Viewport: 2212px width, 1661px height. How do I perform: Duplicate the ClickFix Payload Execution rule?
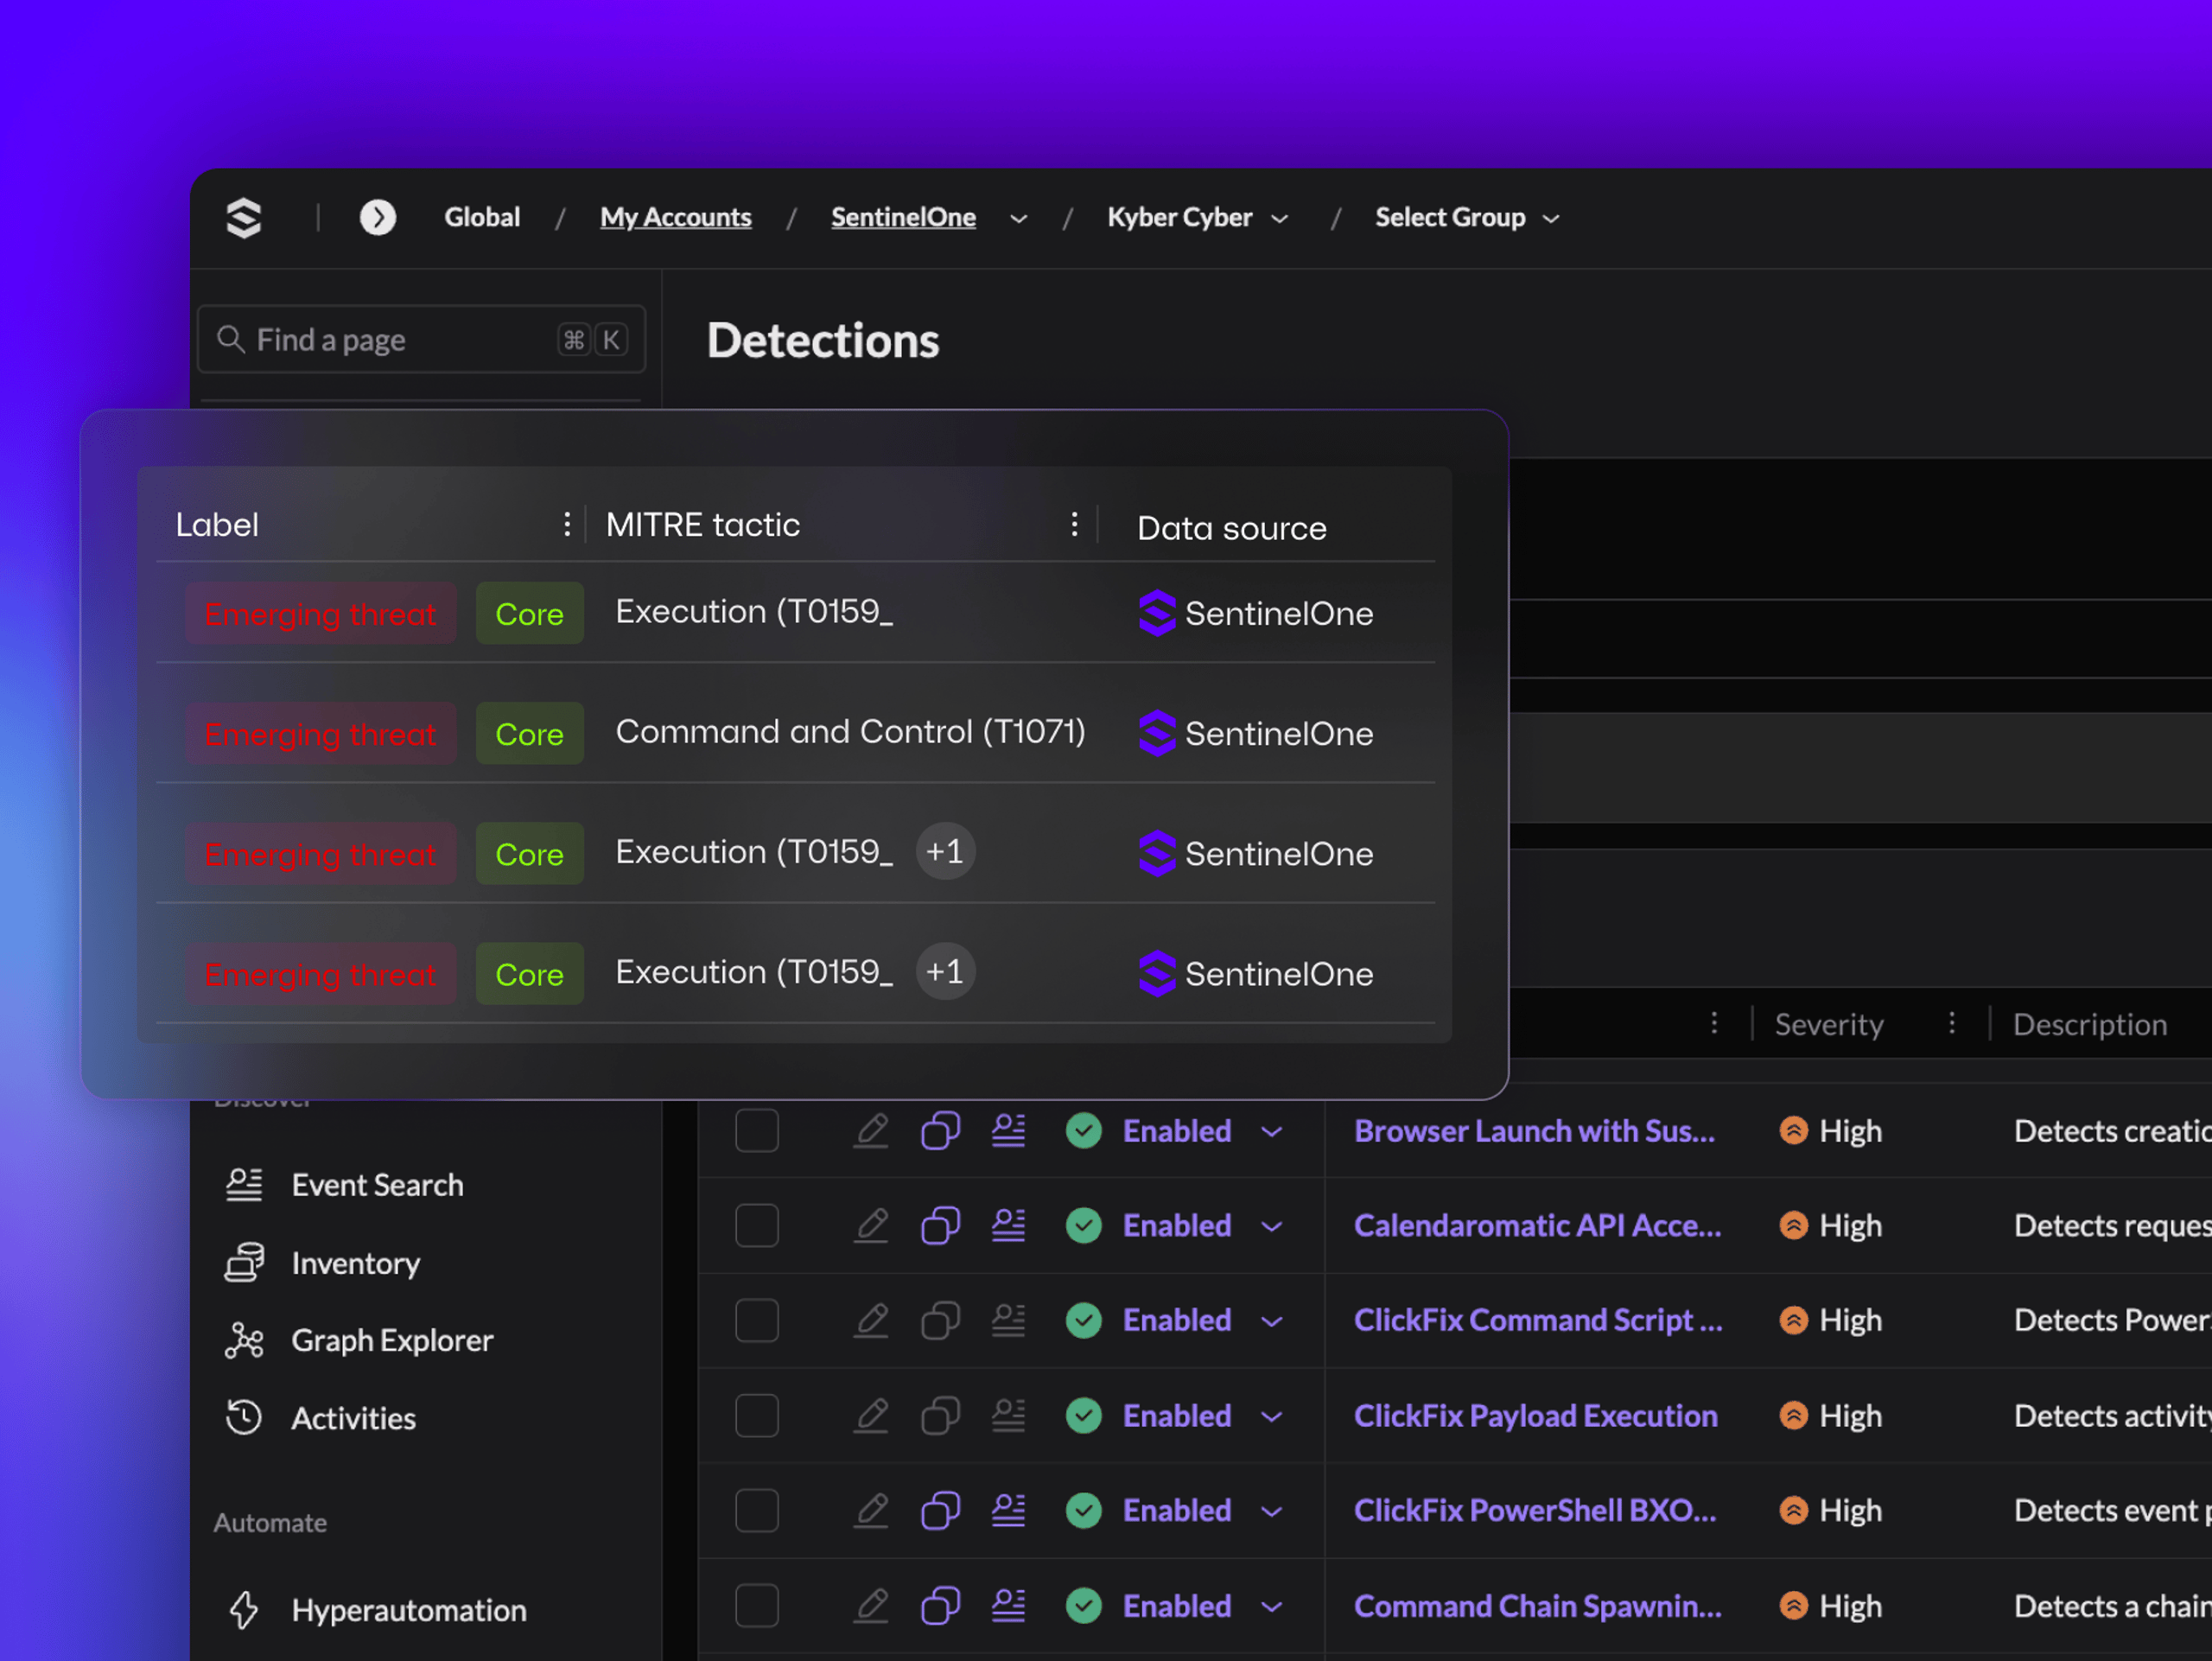coord(940,1415)
